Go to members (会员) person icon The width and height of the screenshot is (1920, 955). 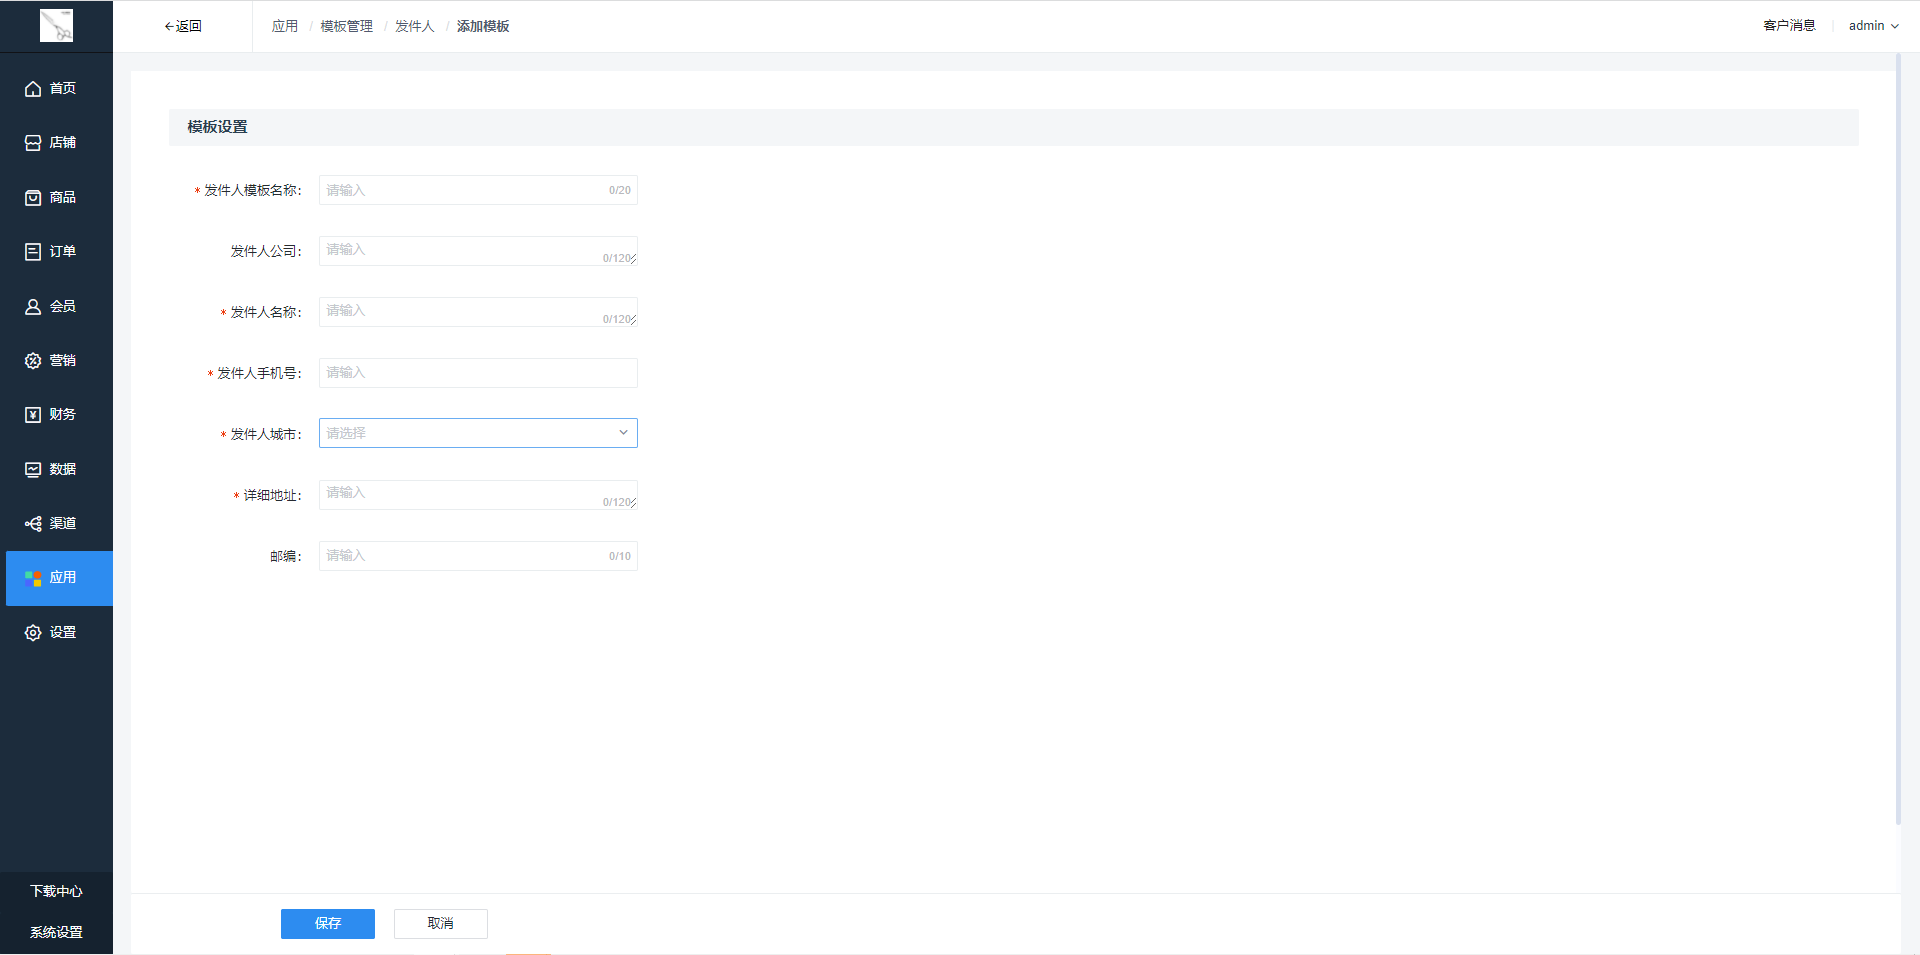33,307
